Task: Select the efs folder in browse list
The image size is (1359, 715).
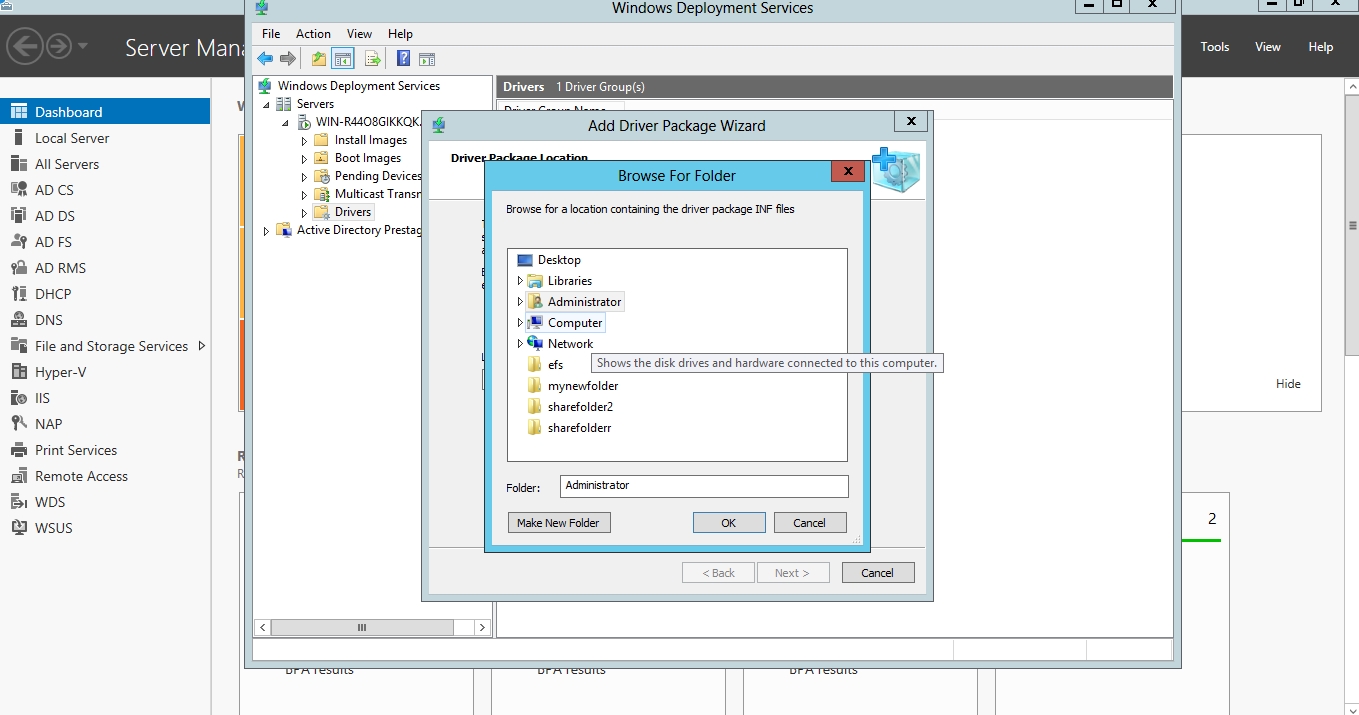Action: click(x=555, y=365)
